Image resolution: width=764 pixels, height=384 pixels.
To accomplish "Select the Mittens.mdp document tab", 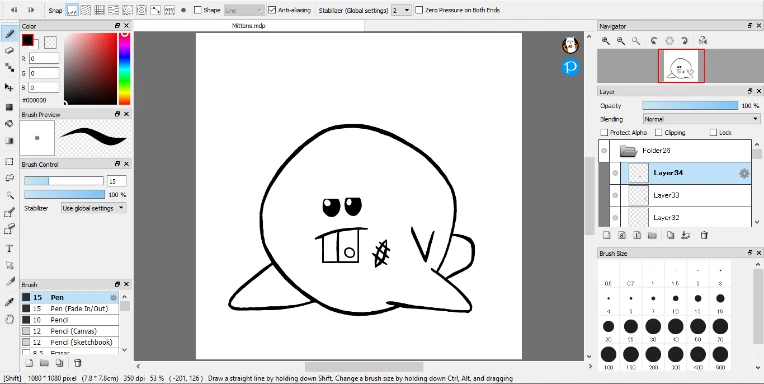I will click(x=248, y=26).
